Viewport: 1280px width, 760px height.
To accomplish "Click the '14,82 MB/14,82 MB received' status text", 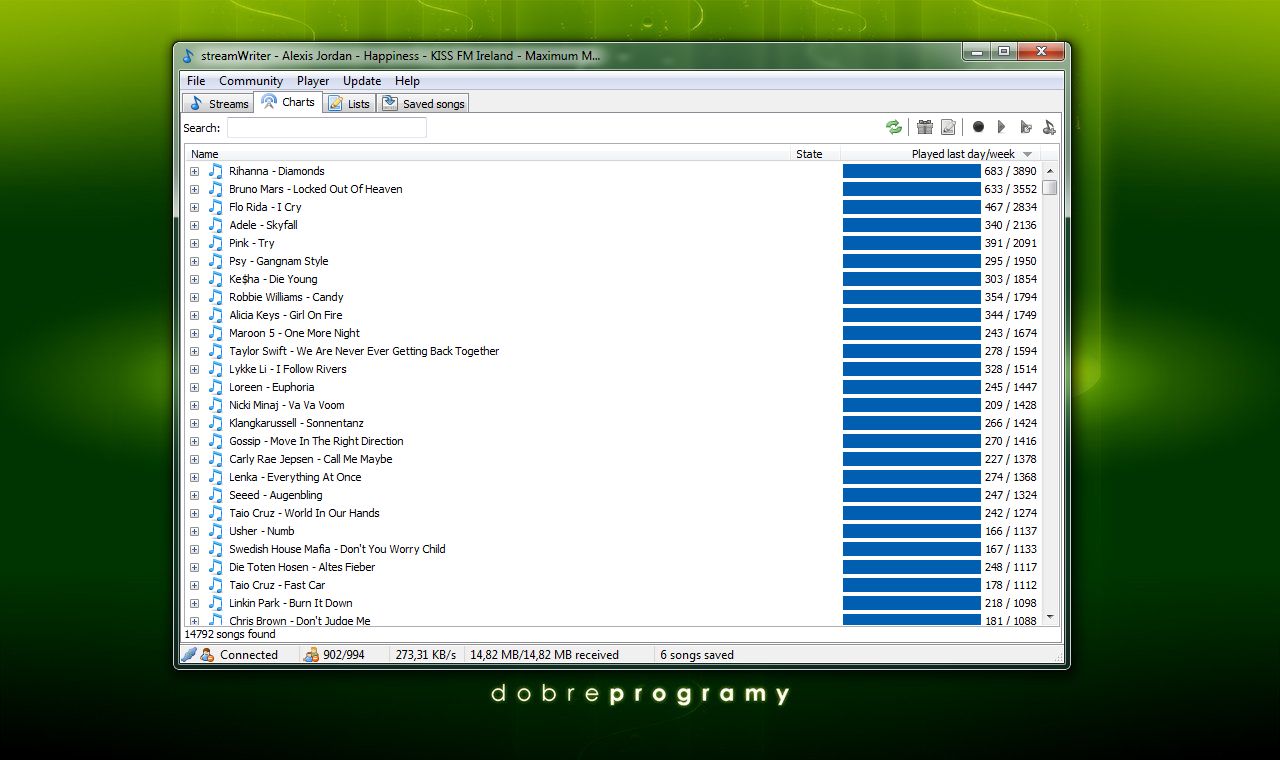I will click(x=544, y=655).
